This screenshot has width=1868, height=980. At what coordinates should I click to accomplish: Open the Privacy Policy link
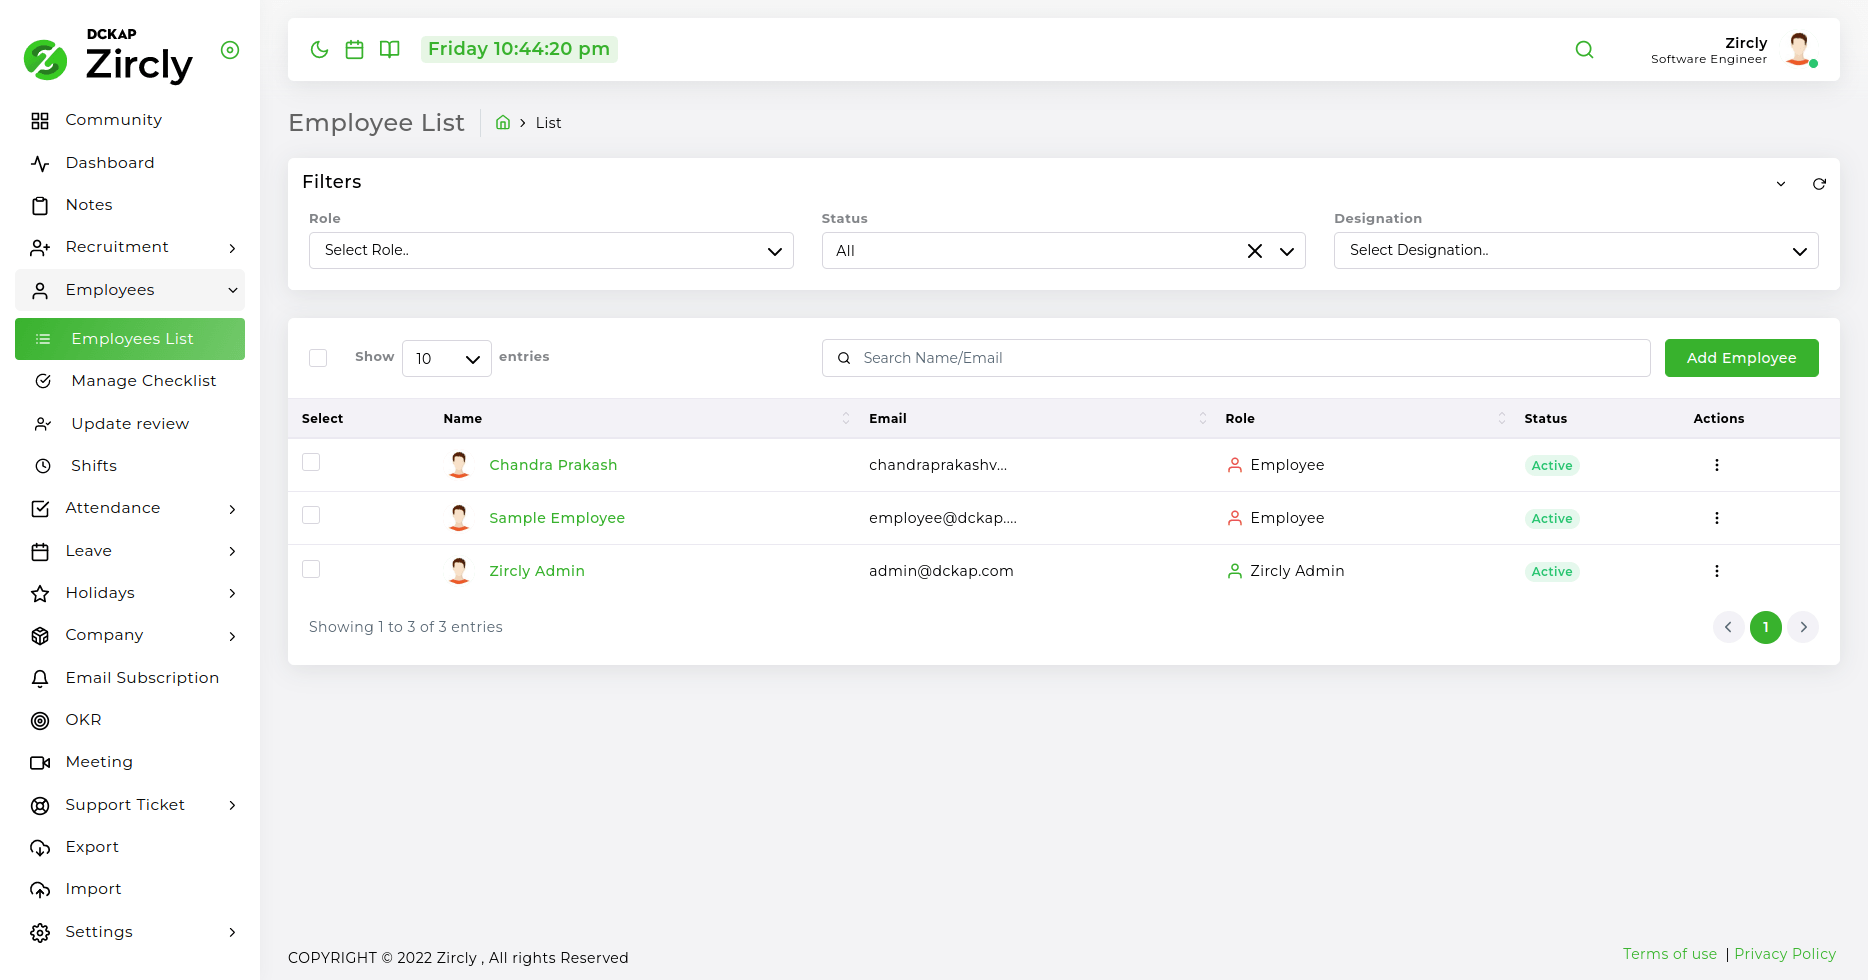pos(1784,954)
